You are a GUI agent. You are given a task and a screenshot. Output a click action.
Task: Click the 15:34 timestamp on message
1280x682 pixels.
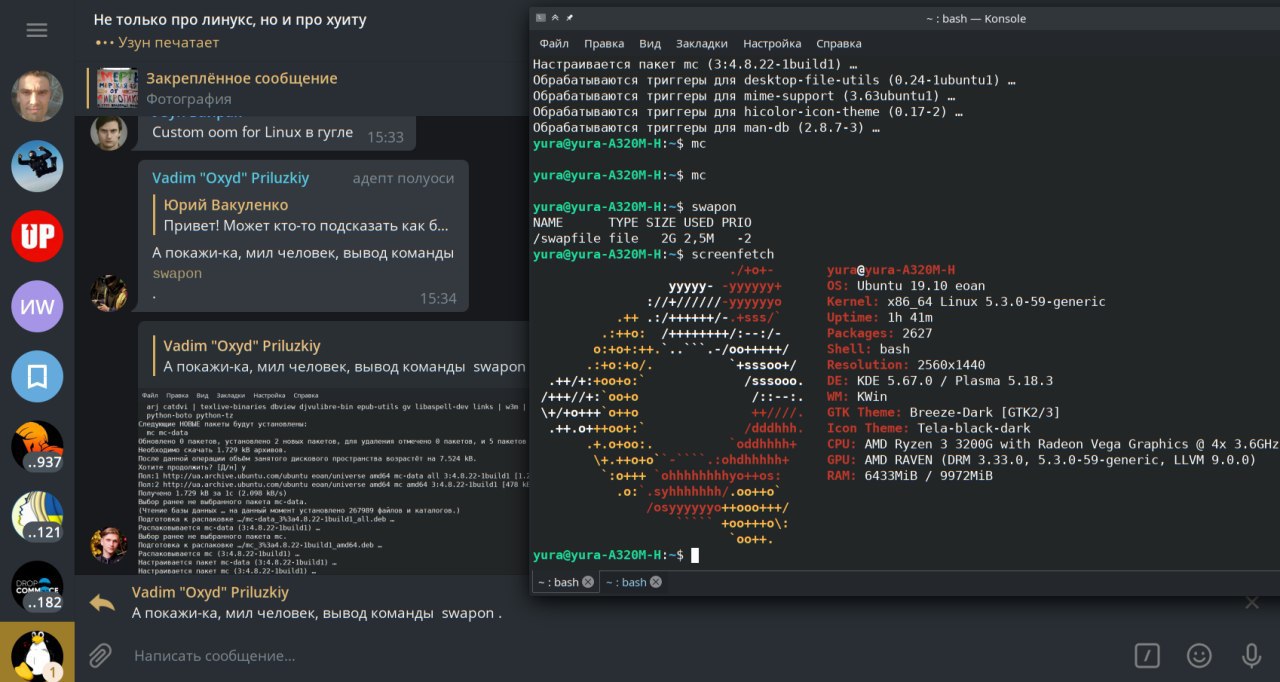pos(438,298)
